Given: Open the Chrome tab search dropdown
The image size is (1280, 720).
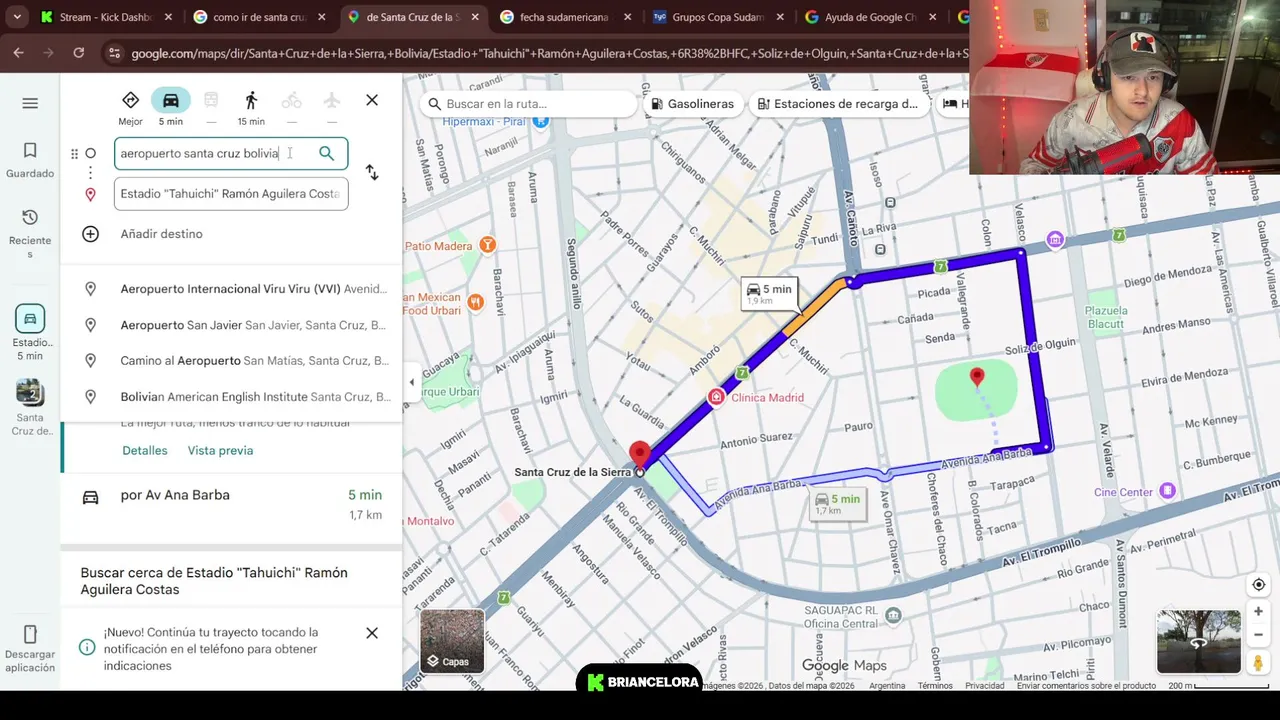Looking at the screenshot, I should pos(17,17).
